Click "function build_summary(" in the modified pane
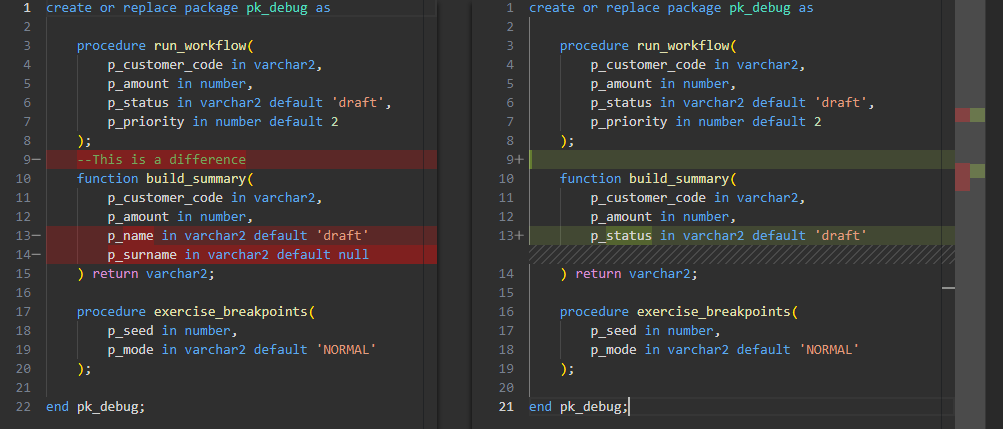 point(649,178)
